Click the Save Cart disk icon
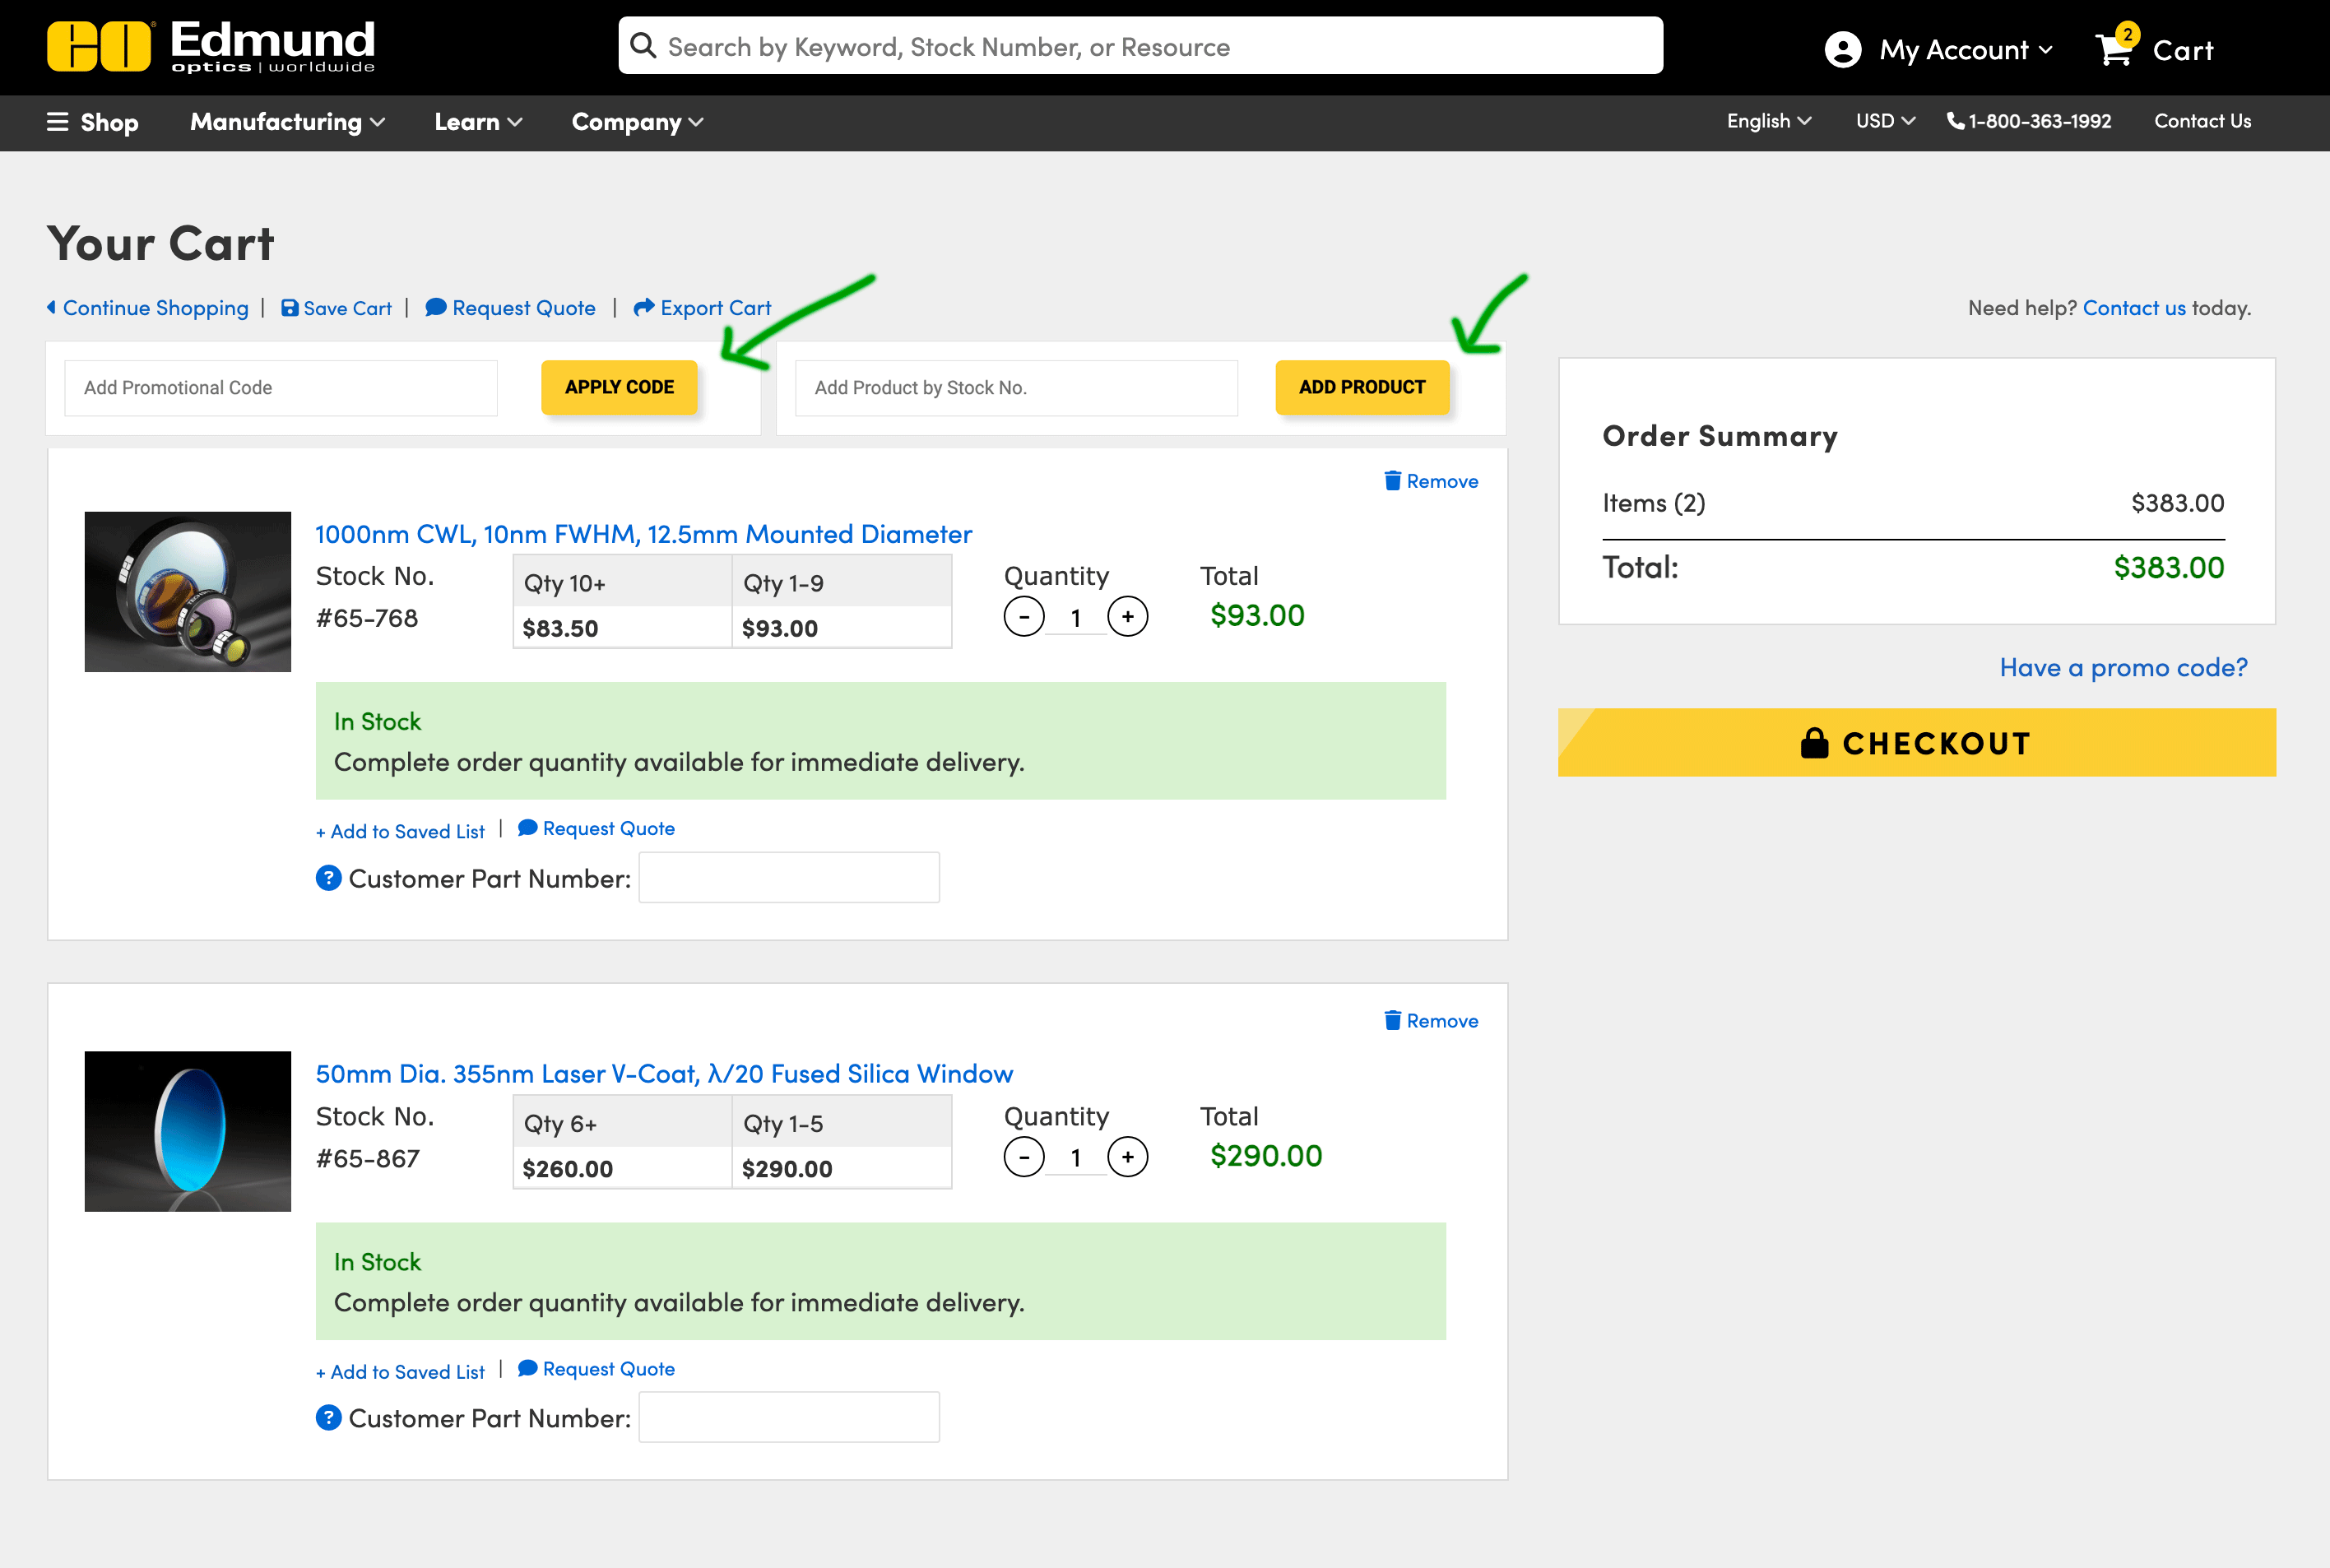Viewport: 2330px width, 1568px height. point(289,308)
